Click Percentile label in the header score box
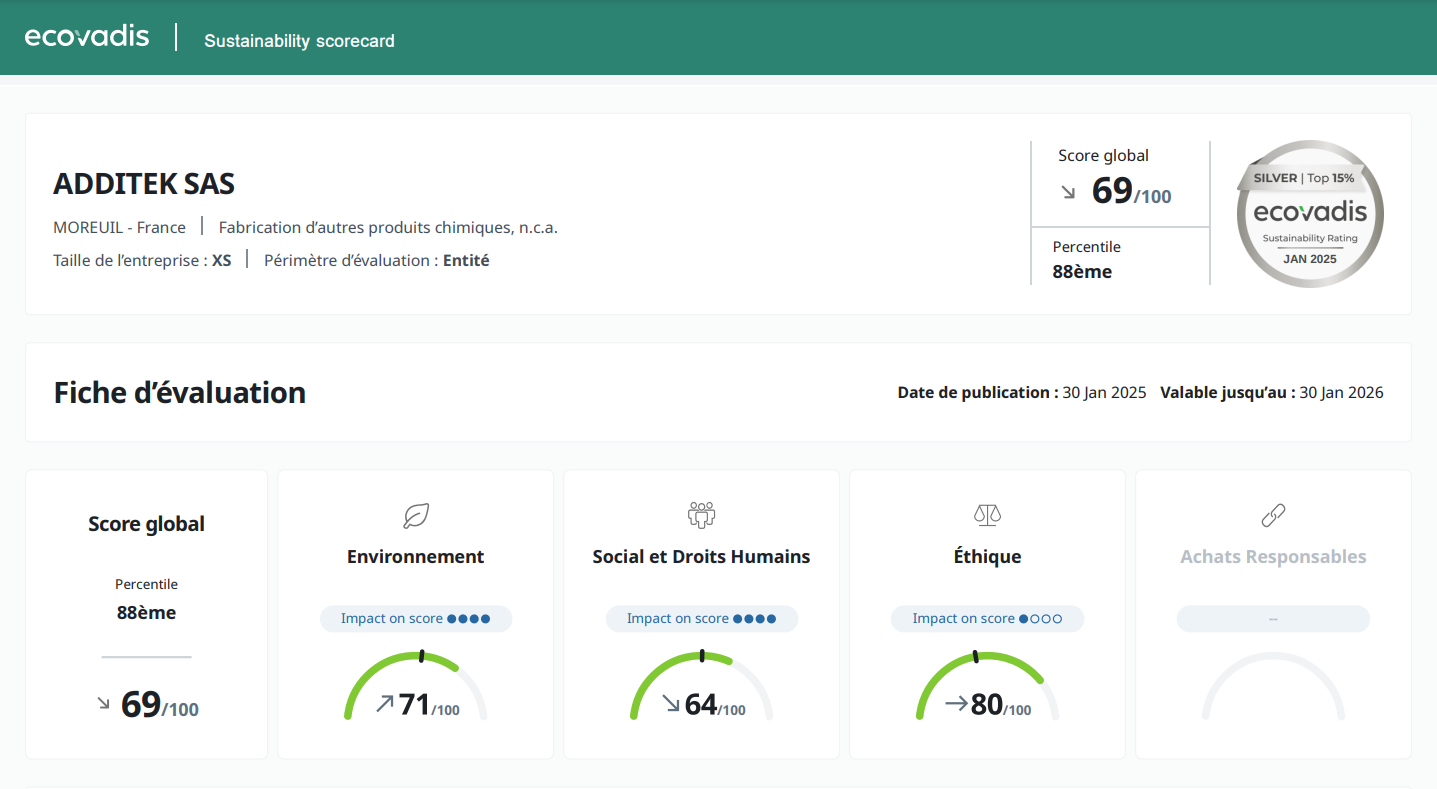The image size is (1437, 789). coord(1087,246)
